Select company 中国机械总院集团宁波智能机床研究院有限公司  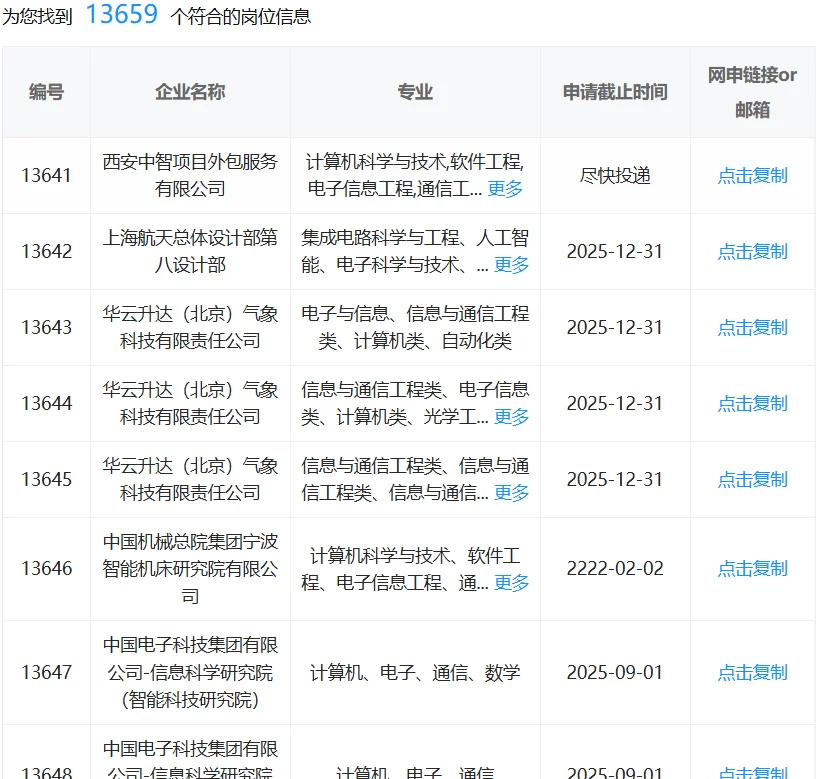click(190, 568)
